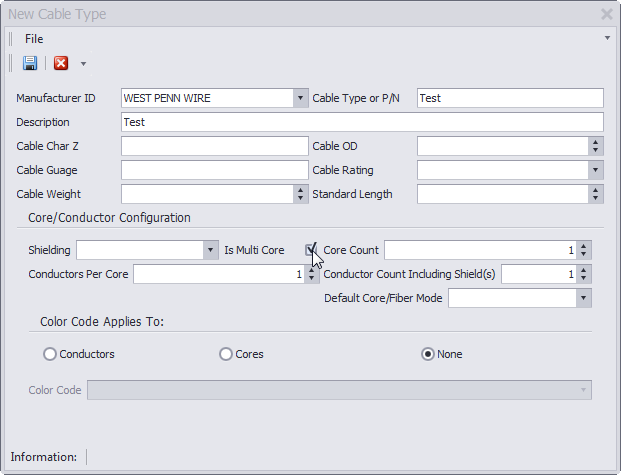Expand the menu bar overflow arrow at right
Viewport: 621px width, 475px height.
coord(607,38)
